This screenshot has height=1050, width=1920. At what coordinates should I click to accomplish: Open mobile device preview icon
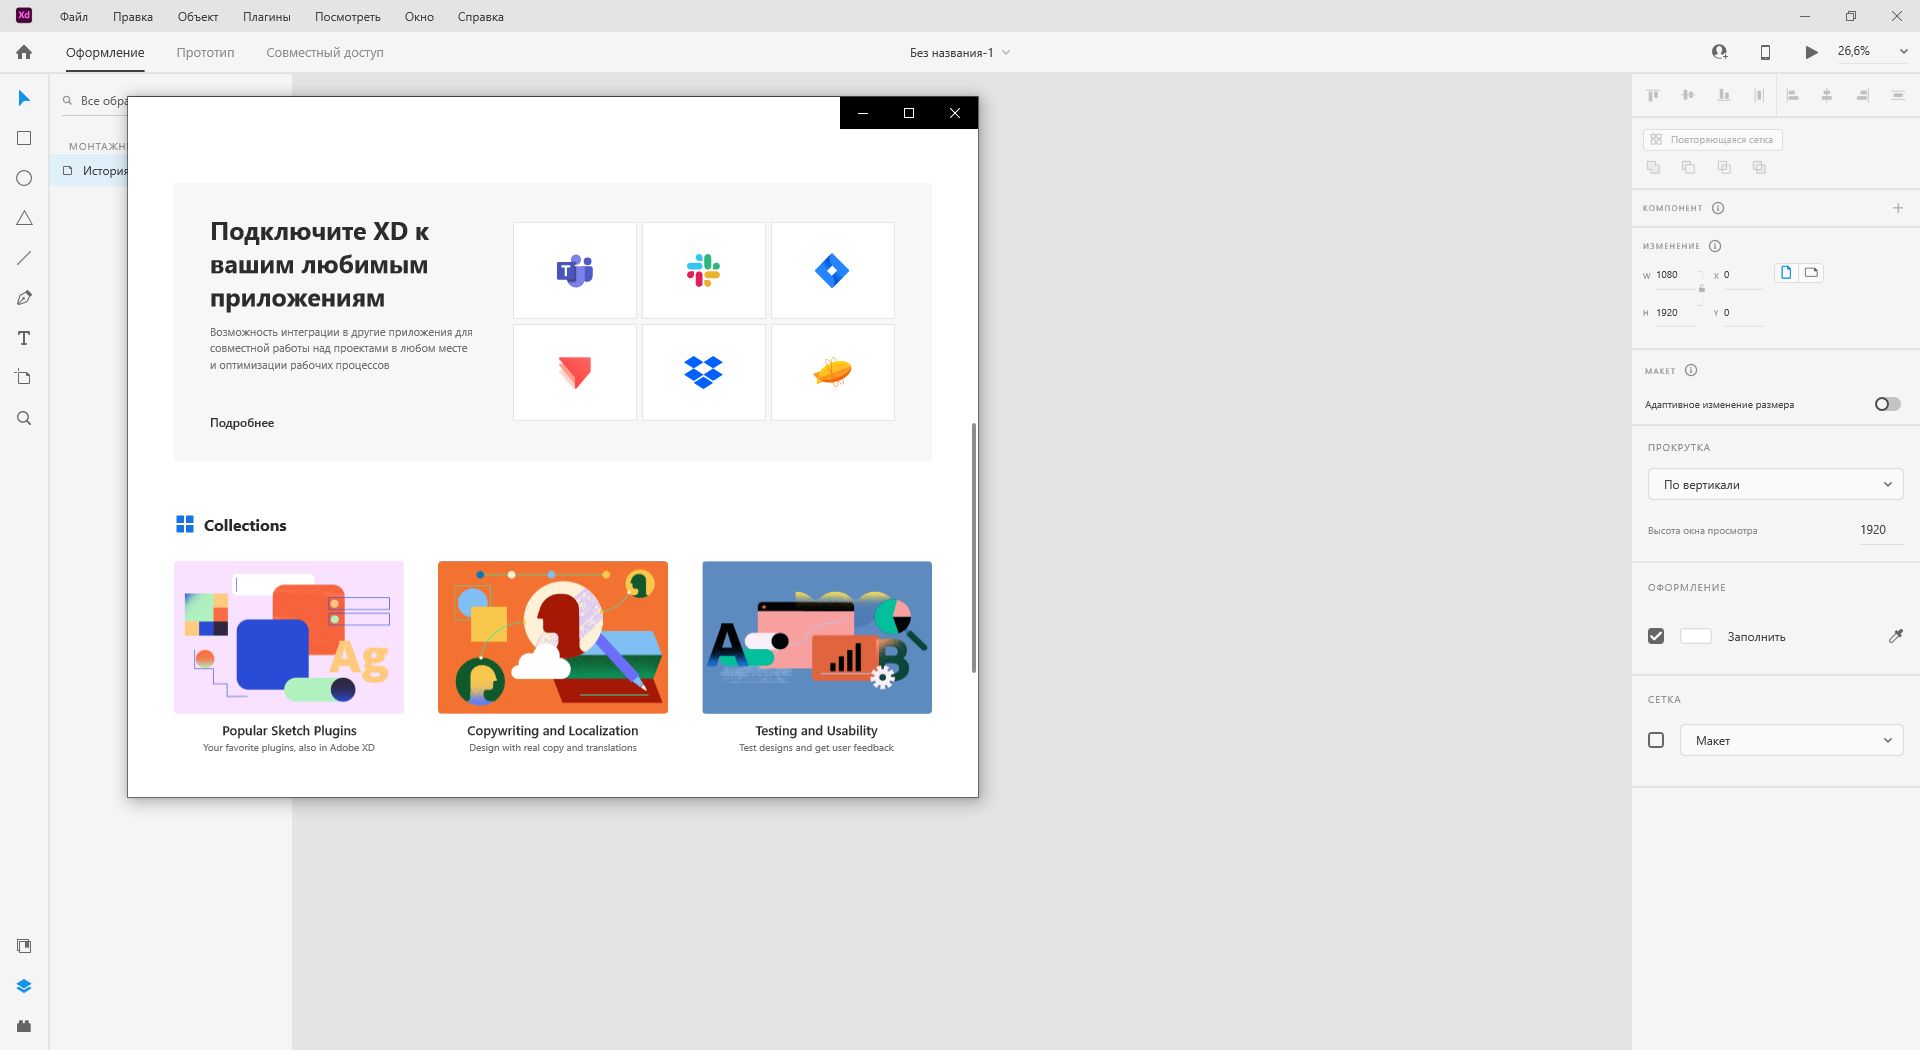click(x=1765, y=52)
